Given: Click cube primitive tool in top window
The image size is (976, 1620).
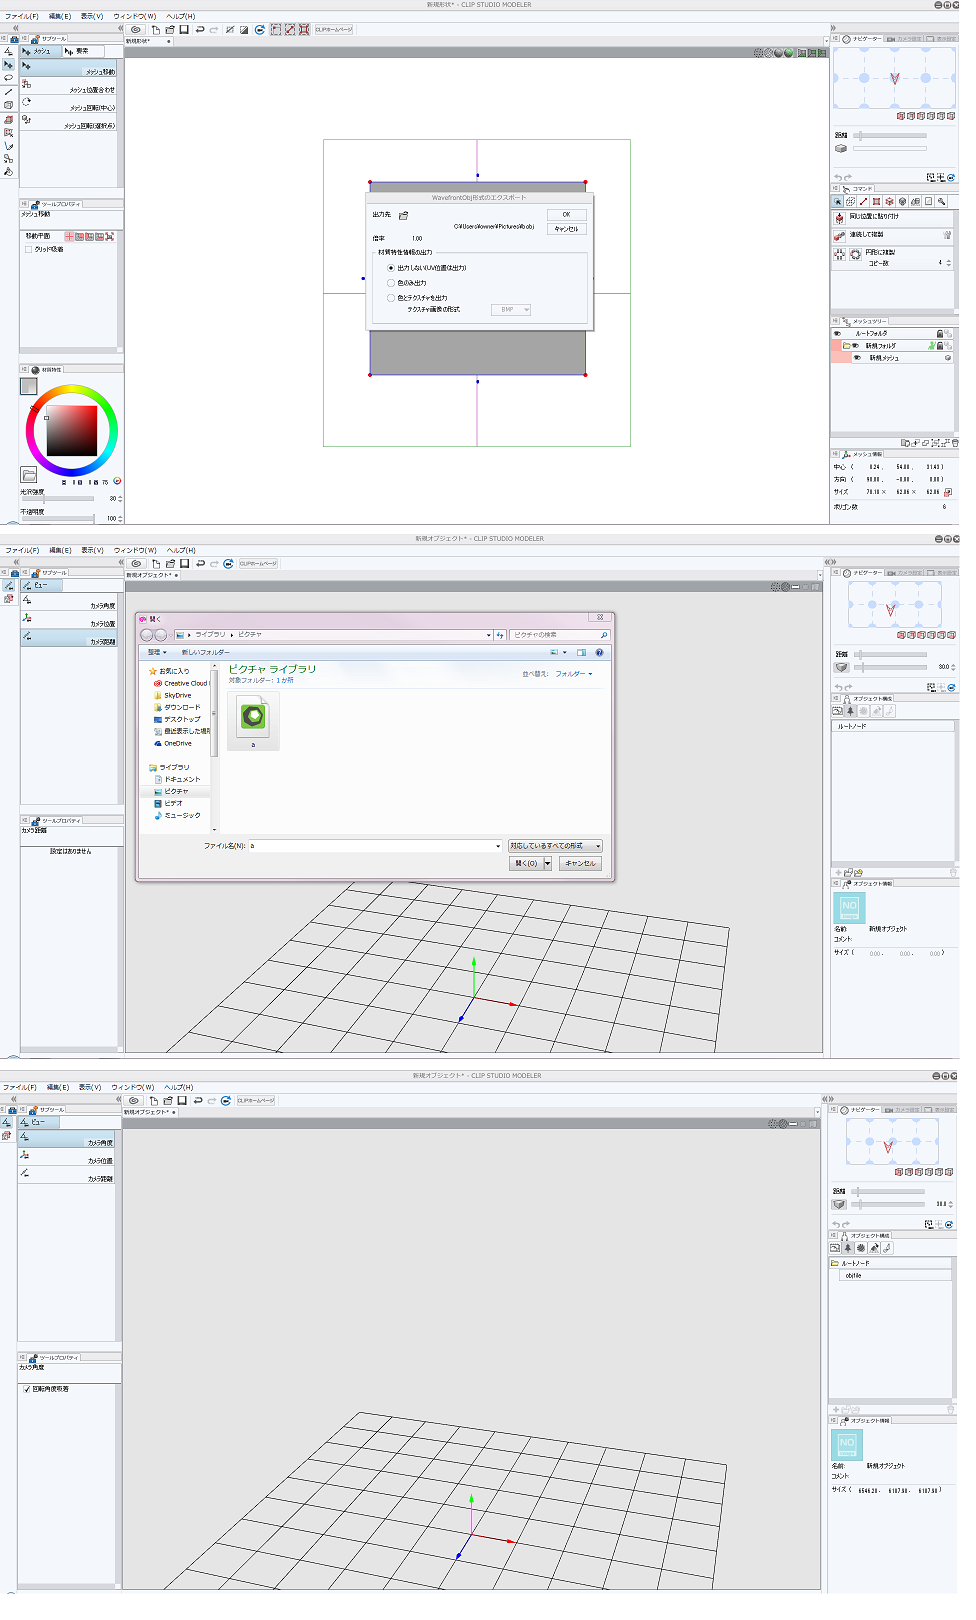Looking at the screenshot, I should click(x=8, y=105).
